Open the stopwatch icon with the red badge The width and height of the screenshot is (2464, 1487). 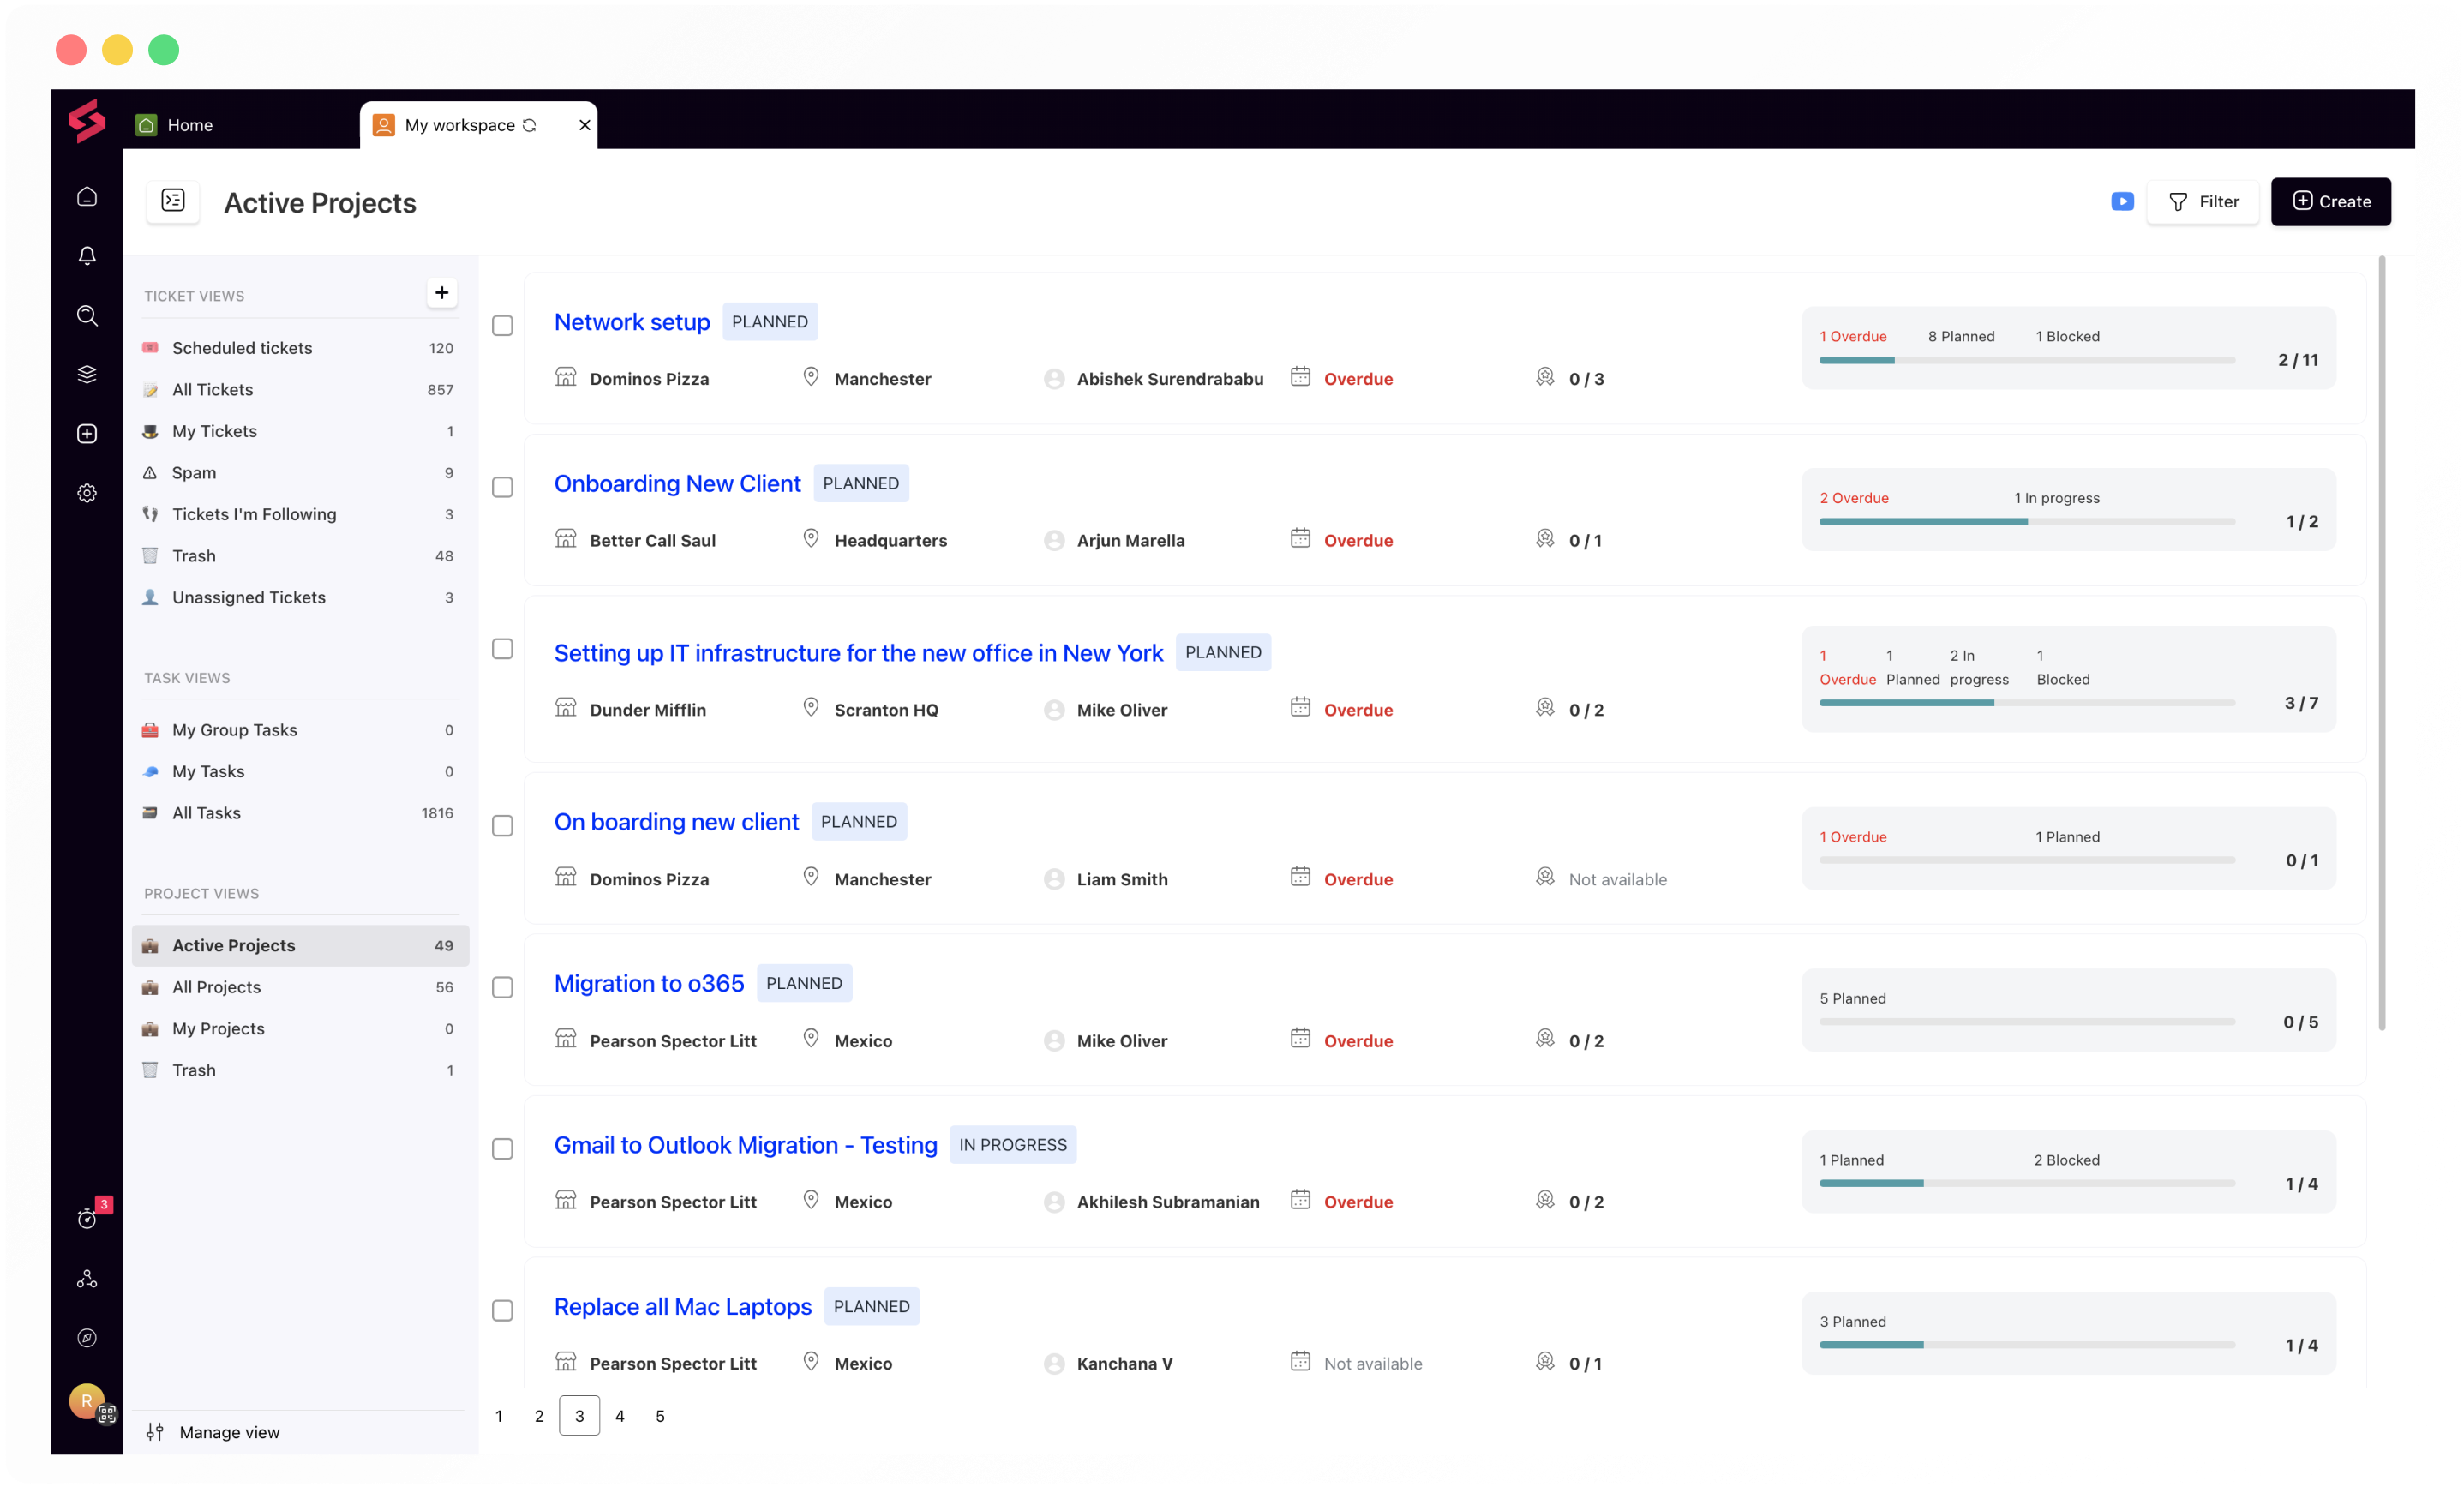pyautogui.click(x=87, y=1220)
